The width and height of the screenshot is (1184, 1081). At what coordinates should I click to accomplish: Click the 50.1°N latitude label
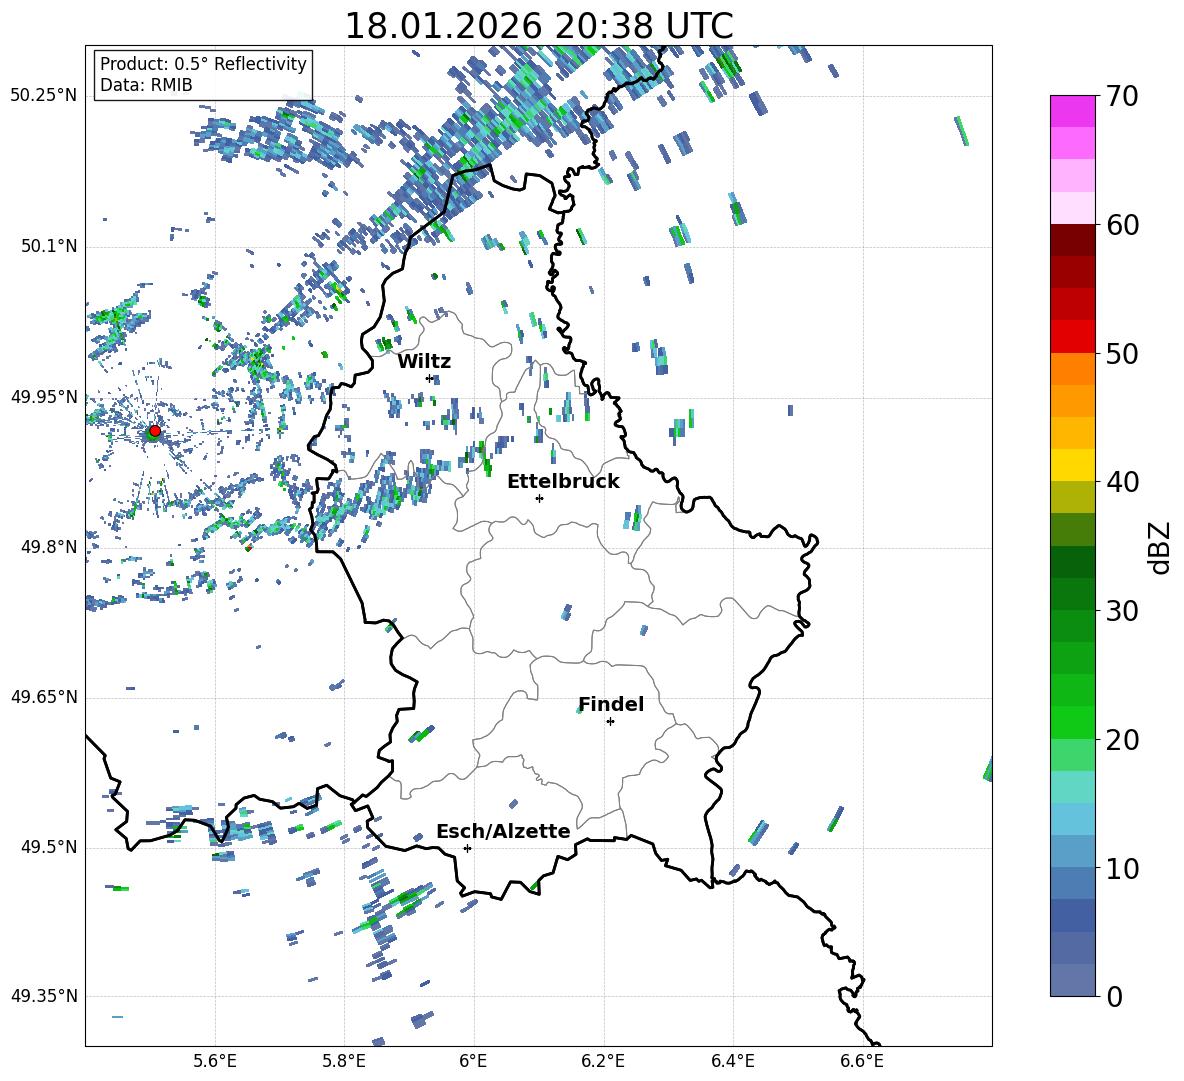pos(48,246)
